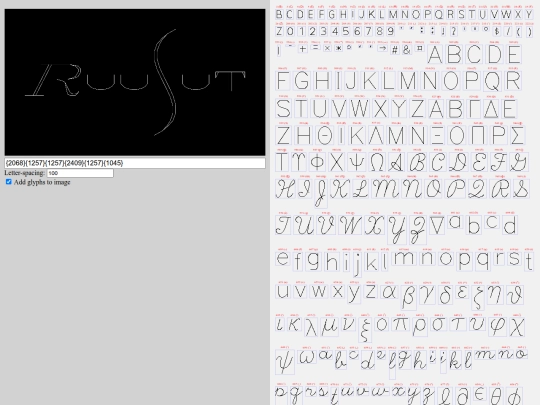Select the plain lowercase q glyph
540x405 pixels.
click(x=483, y=261)
